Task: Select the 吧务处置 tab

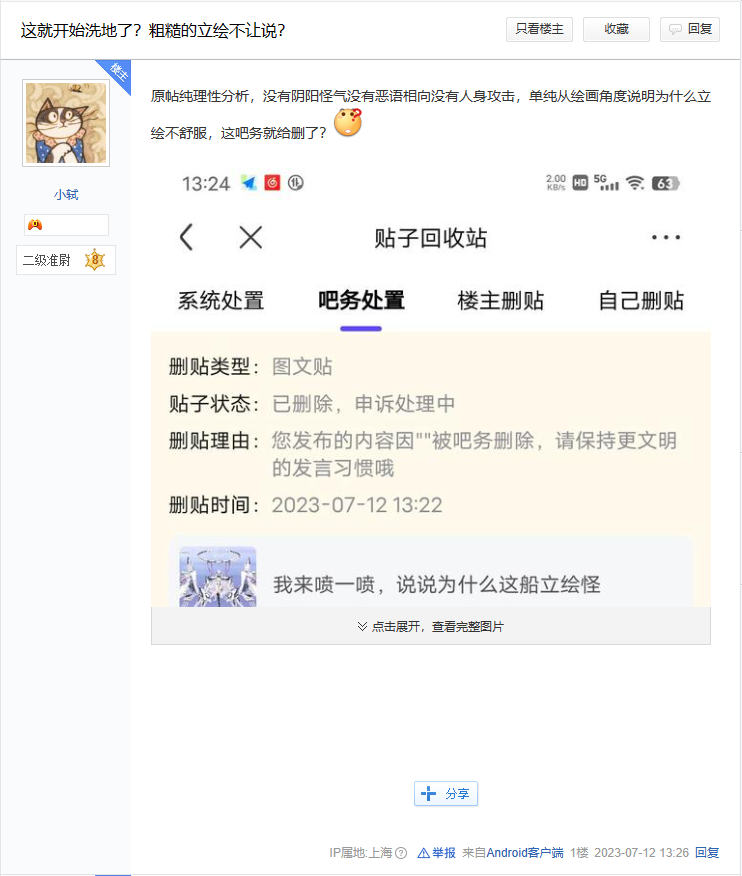Action: [361, 301]
